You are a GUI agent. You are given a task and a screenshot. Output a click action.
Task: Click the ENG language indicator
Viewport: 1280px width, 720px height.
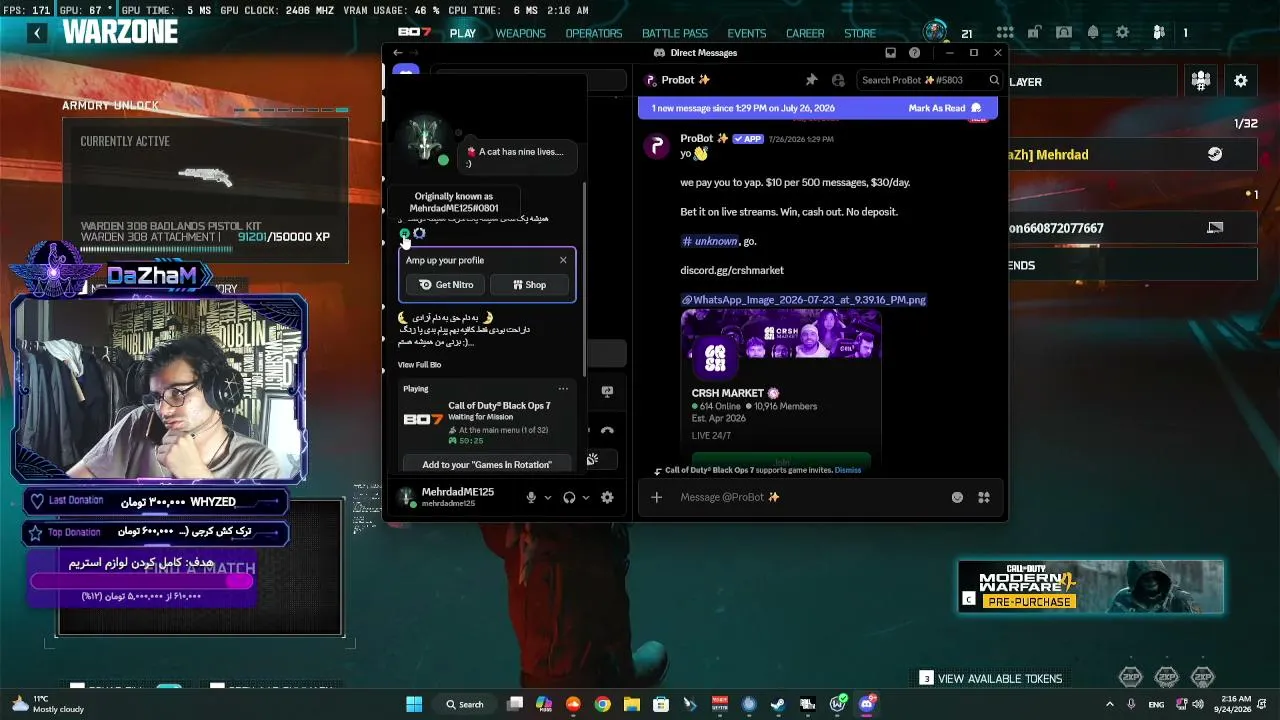1156,704
